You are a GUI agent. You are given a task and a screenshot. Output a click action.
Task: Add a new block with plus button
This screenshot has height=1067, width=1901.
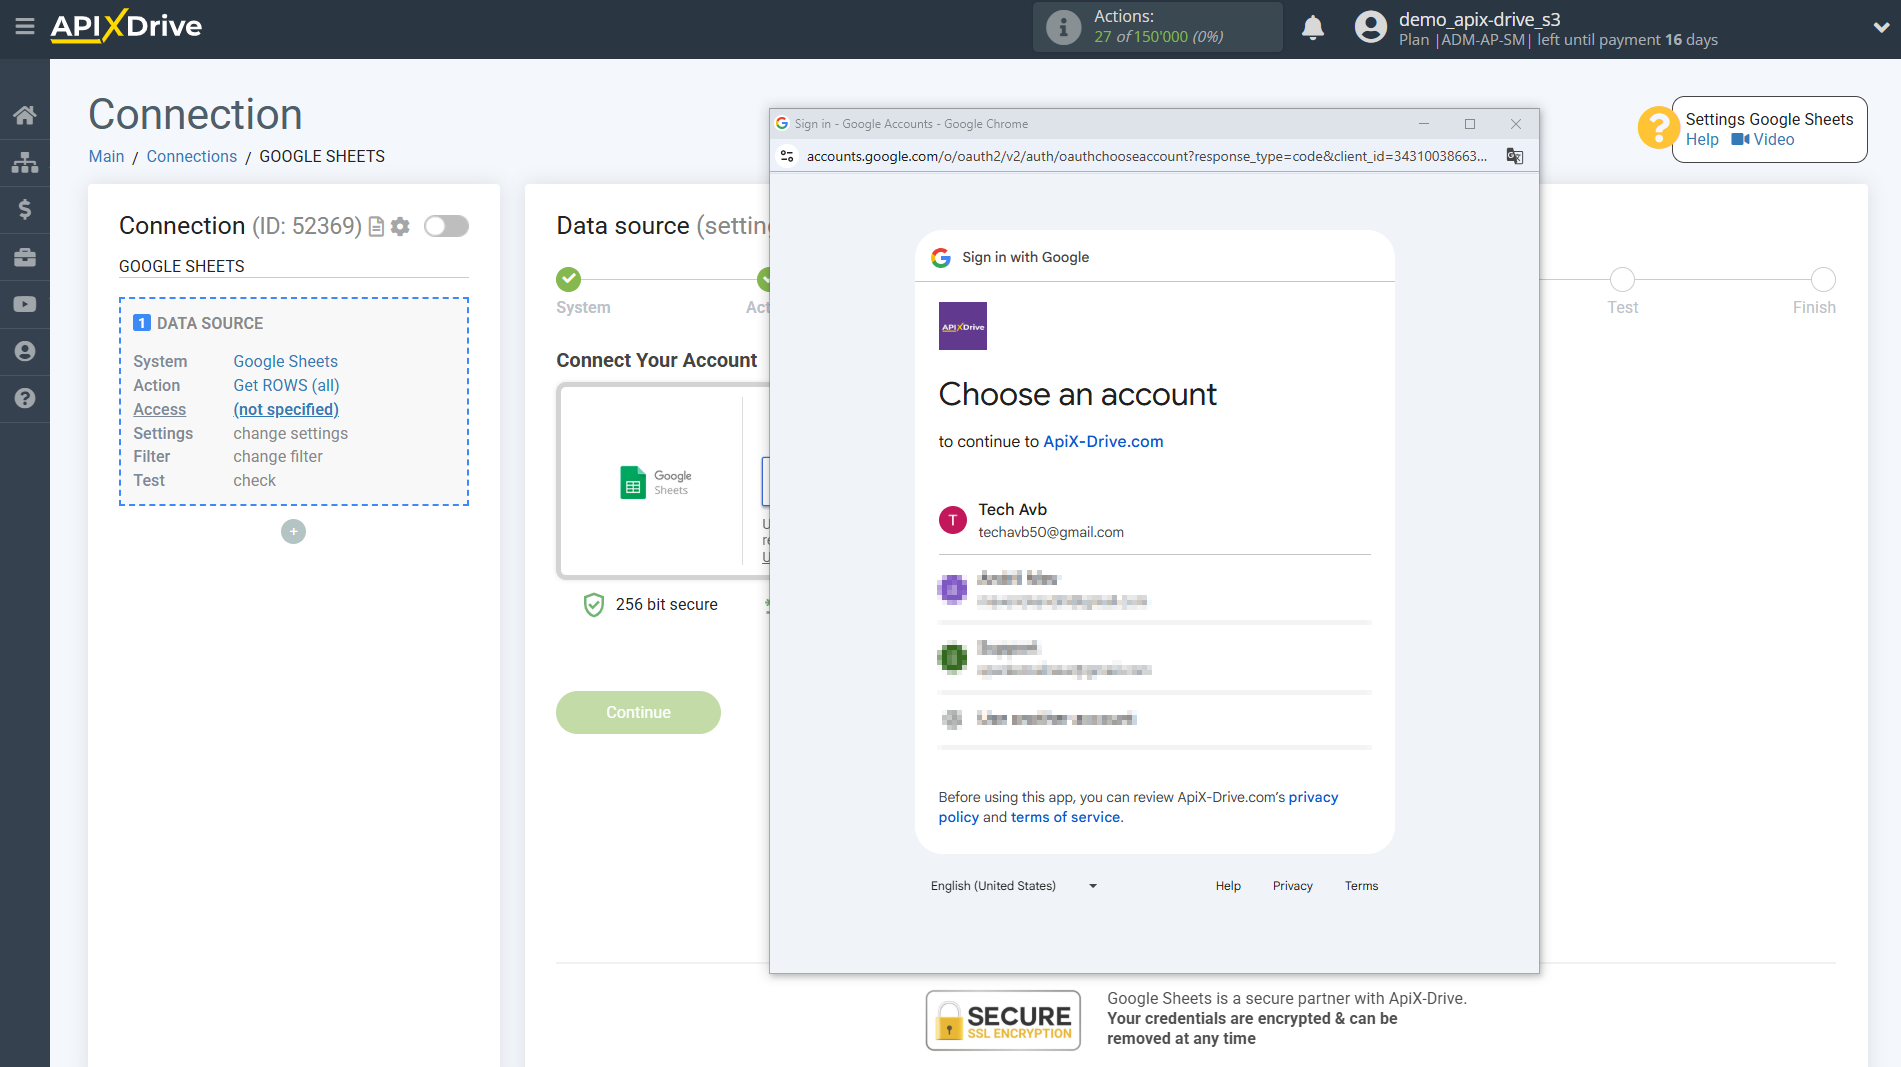point(293,532)
